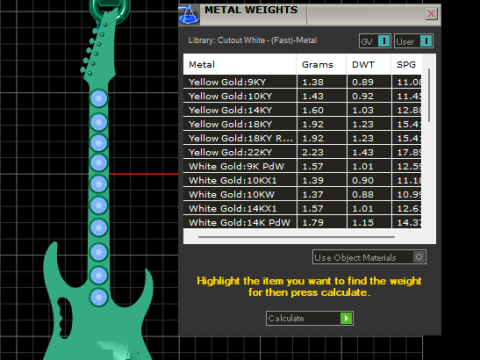
Task: Select the Yellow Gold:10KY row
Action: tap(302, 96)
